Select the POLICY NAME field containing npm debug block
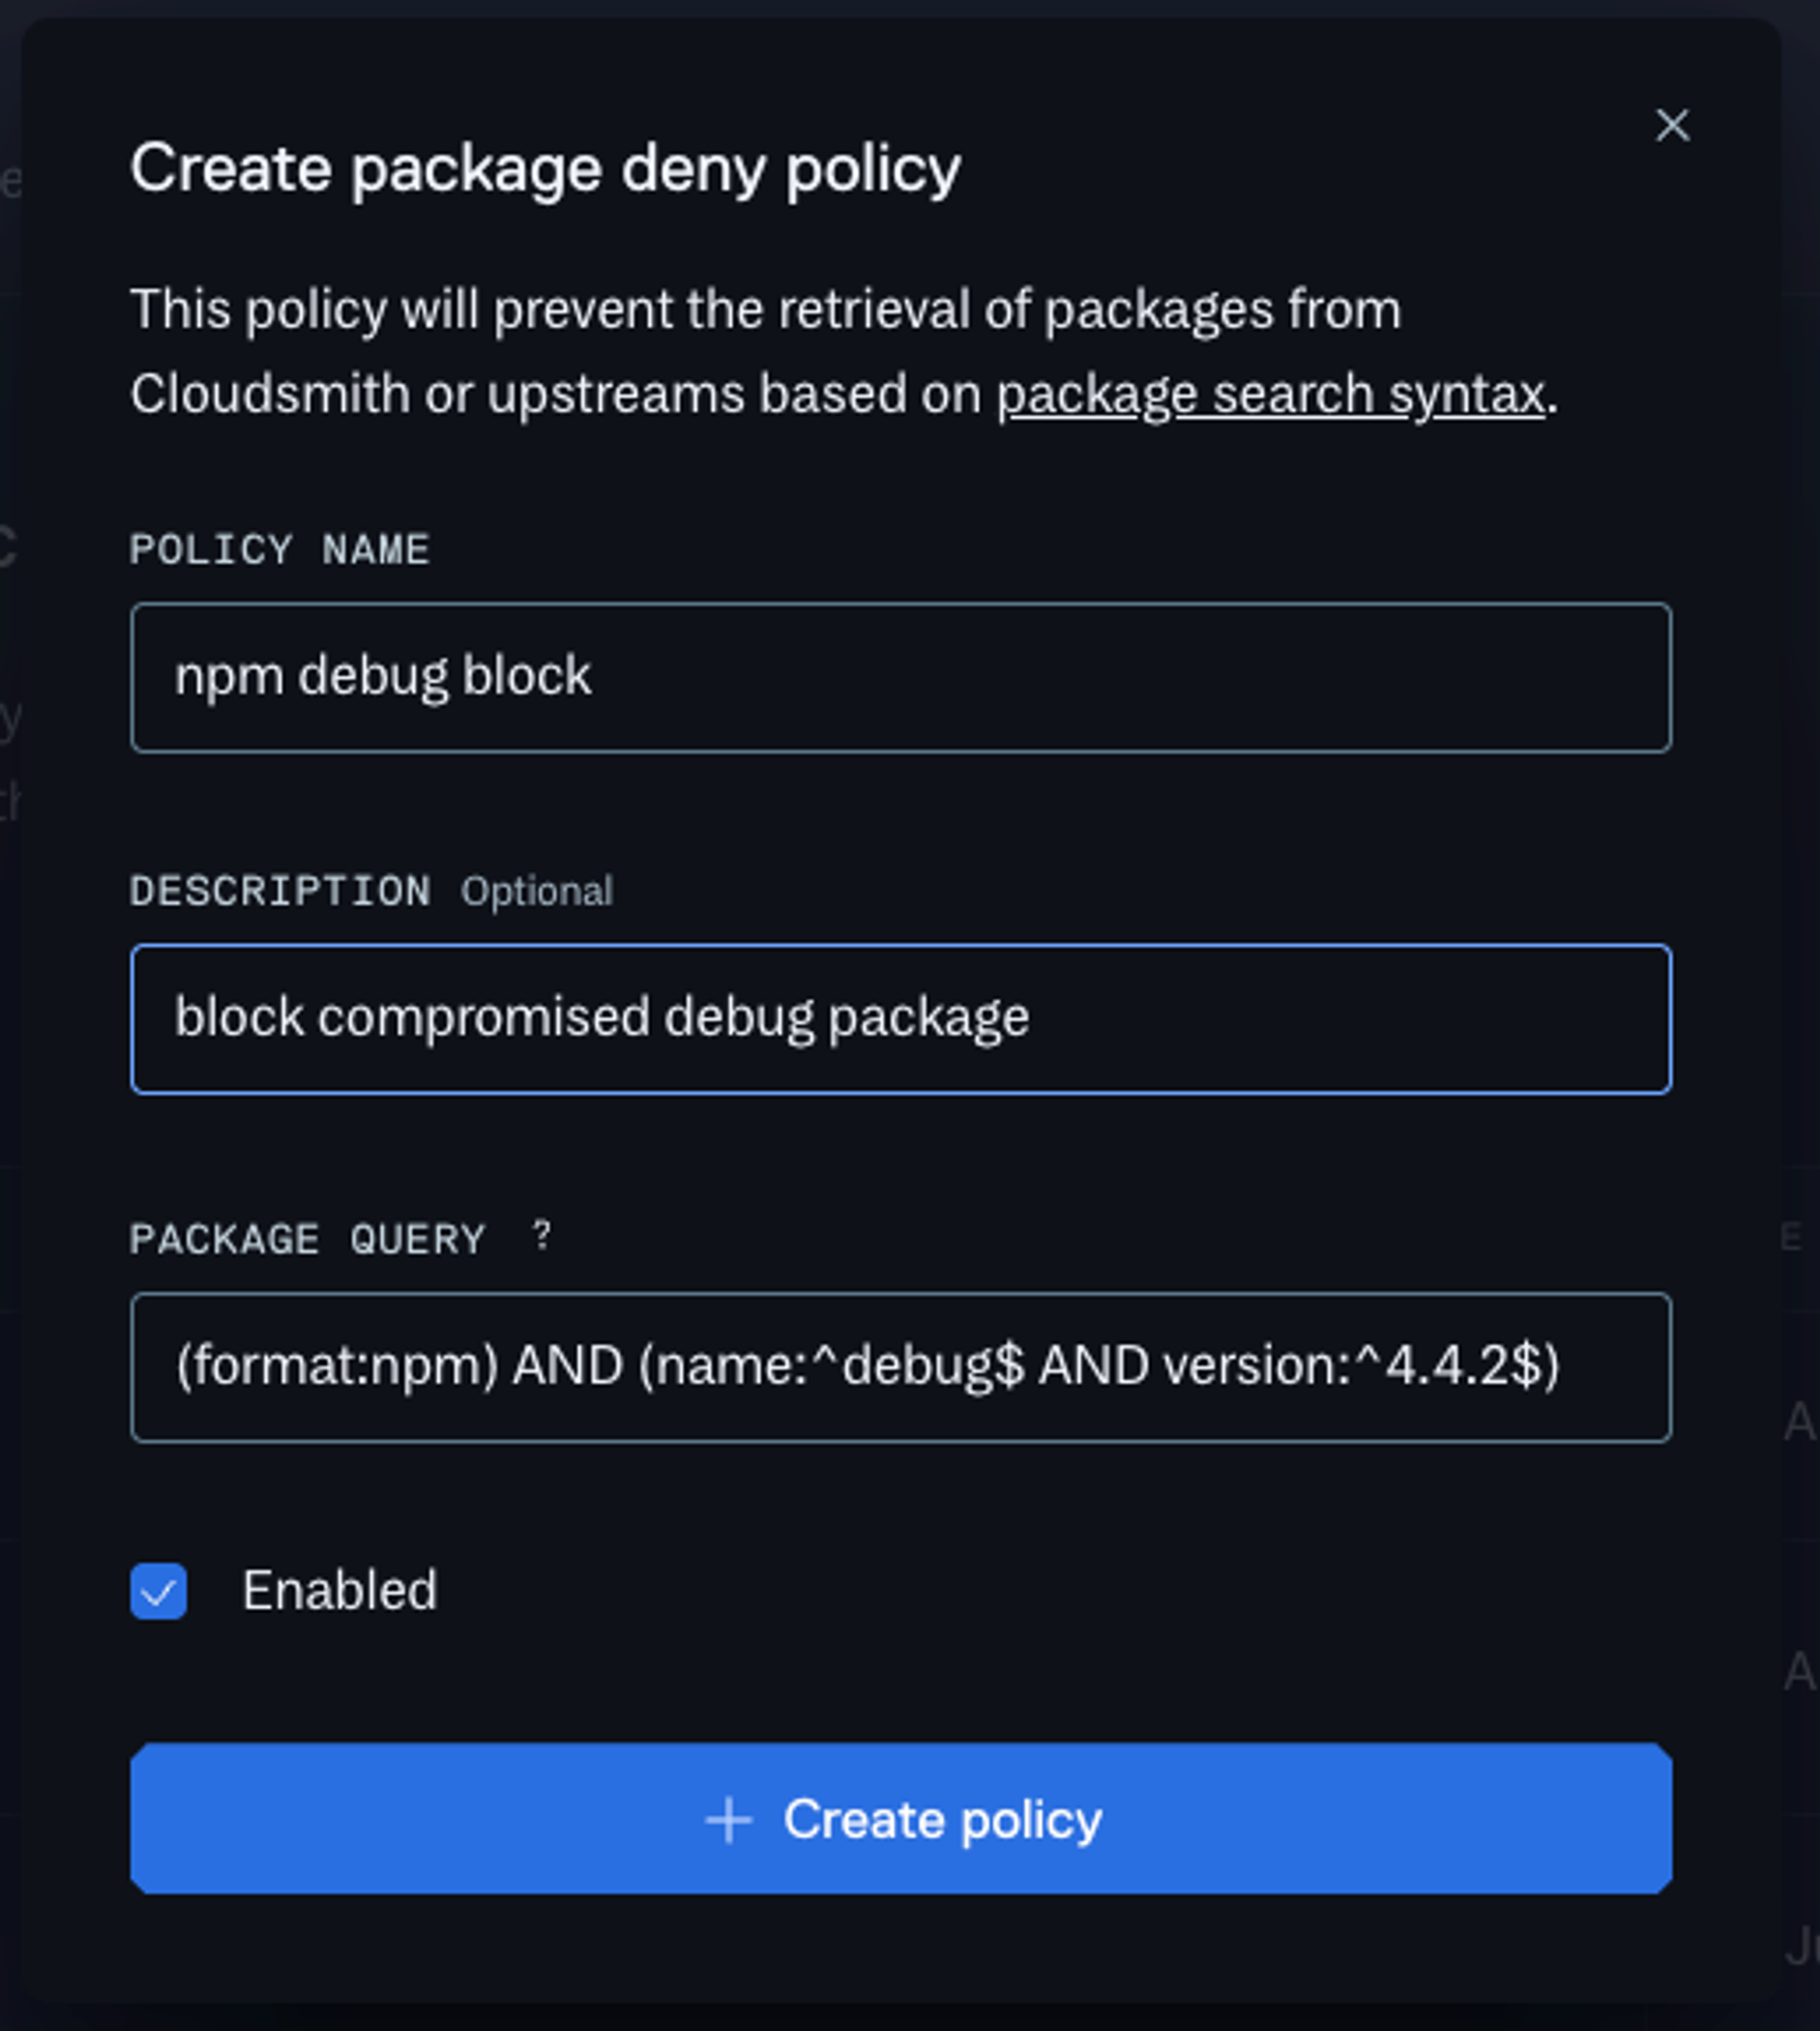This screenshot has width=1820, height=2031. point(900,676)
